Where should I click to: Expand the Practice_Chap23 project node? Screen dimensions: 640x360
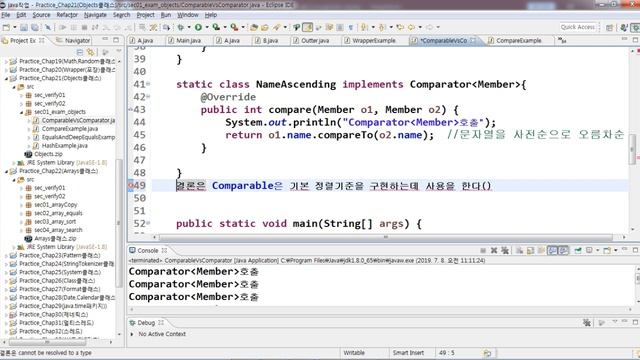tap(6, 256)
